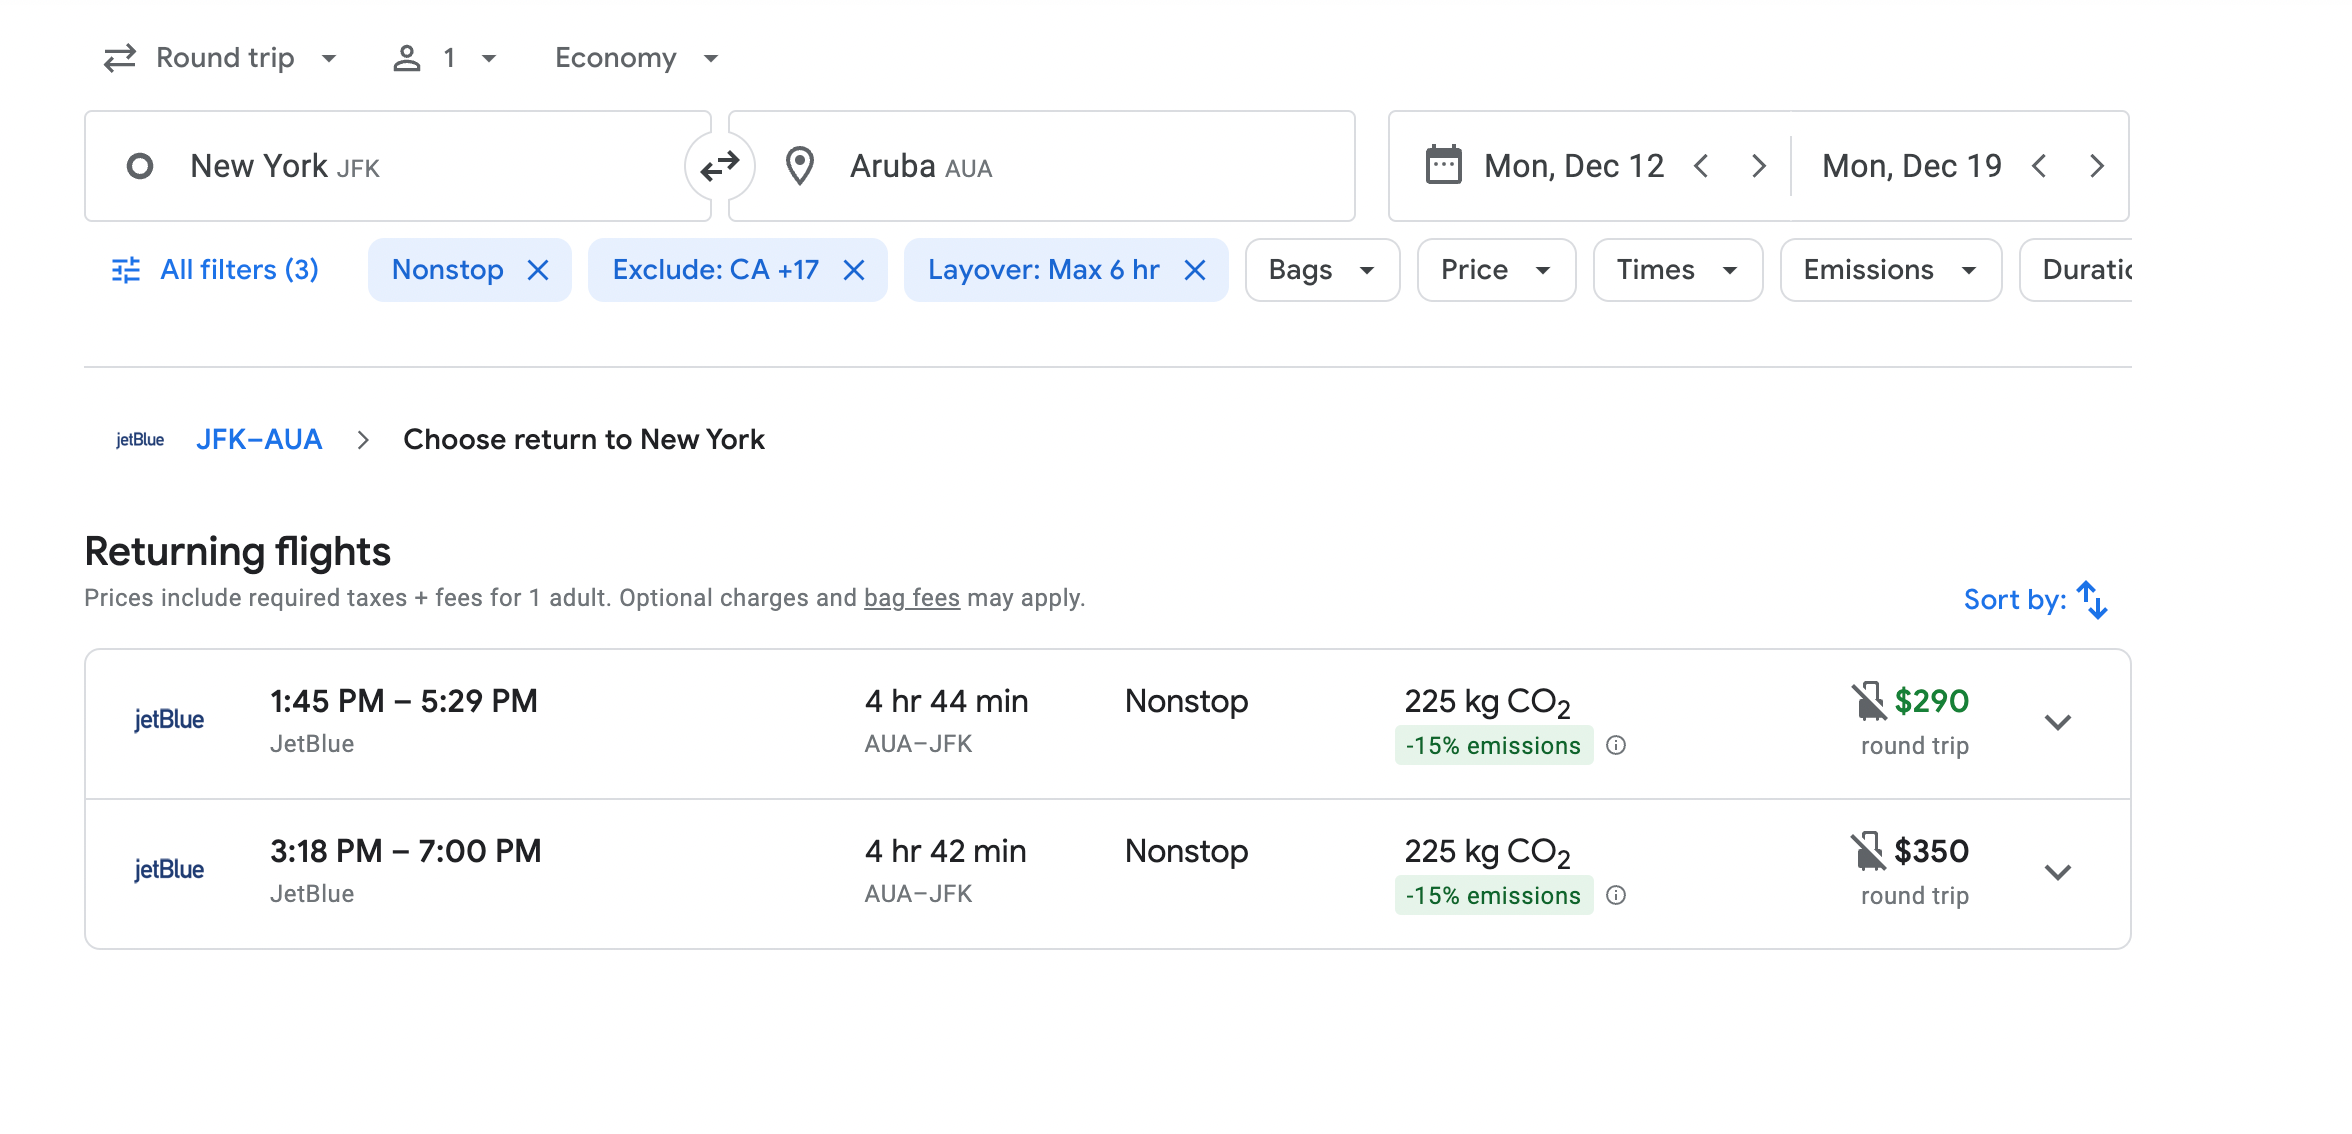Click the Sort by arrows icon

pos(2092,600)
